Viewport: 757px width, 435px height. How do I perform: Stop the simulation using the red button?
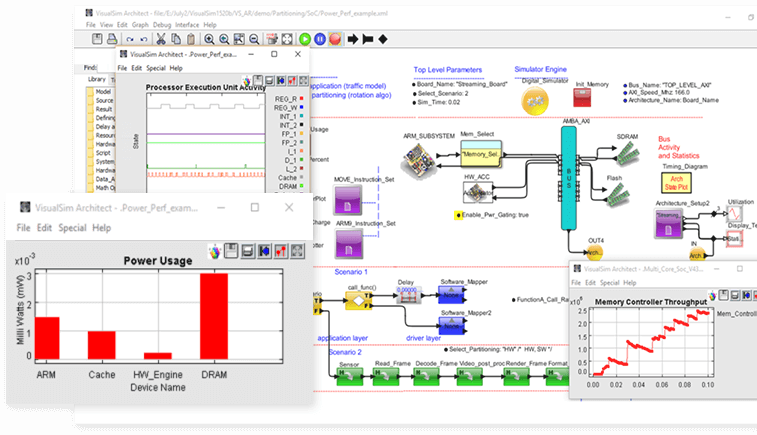tap(336, 38)
